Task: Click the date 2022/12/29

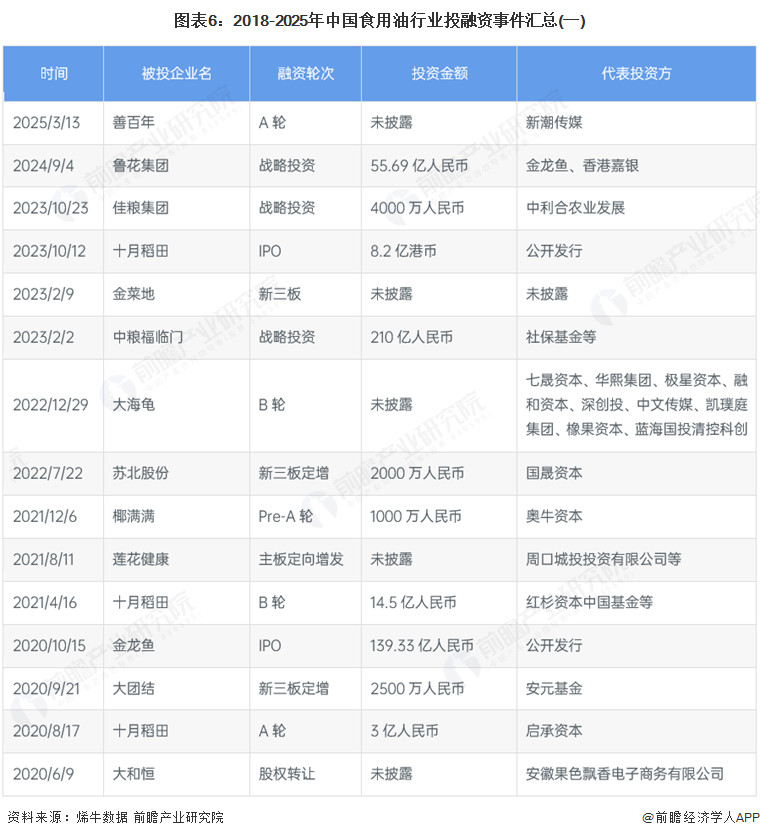Action: click(51, 405)
